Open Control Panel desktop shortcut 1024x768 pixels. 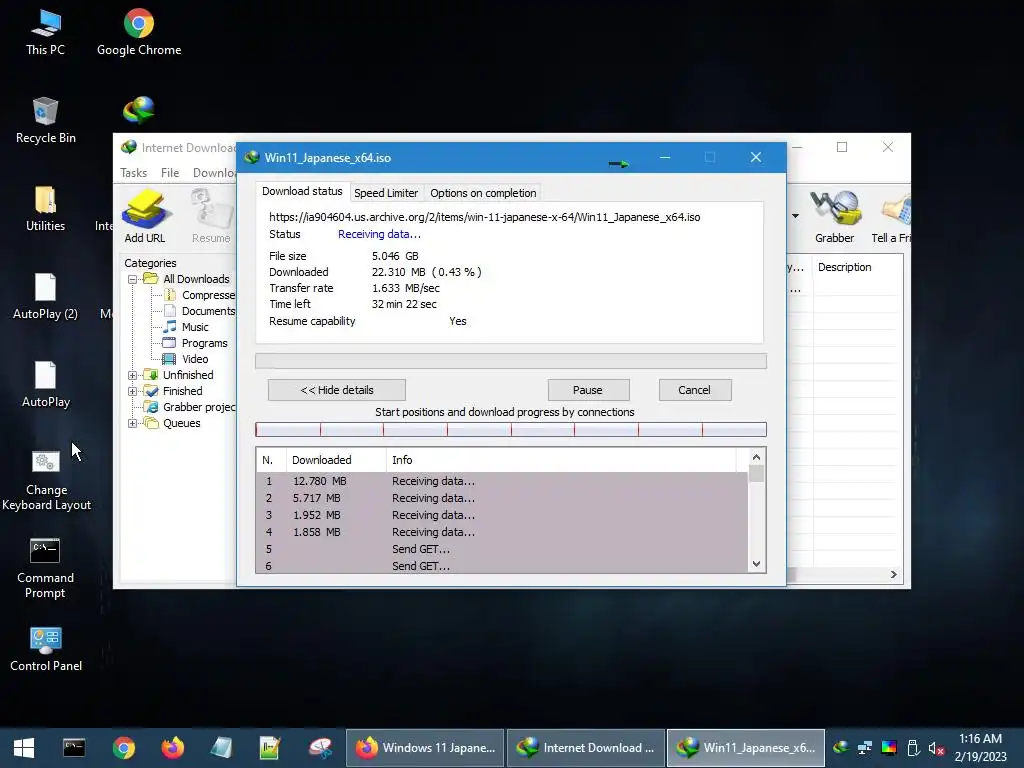pyautogui.click(x=46, y=650)
